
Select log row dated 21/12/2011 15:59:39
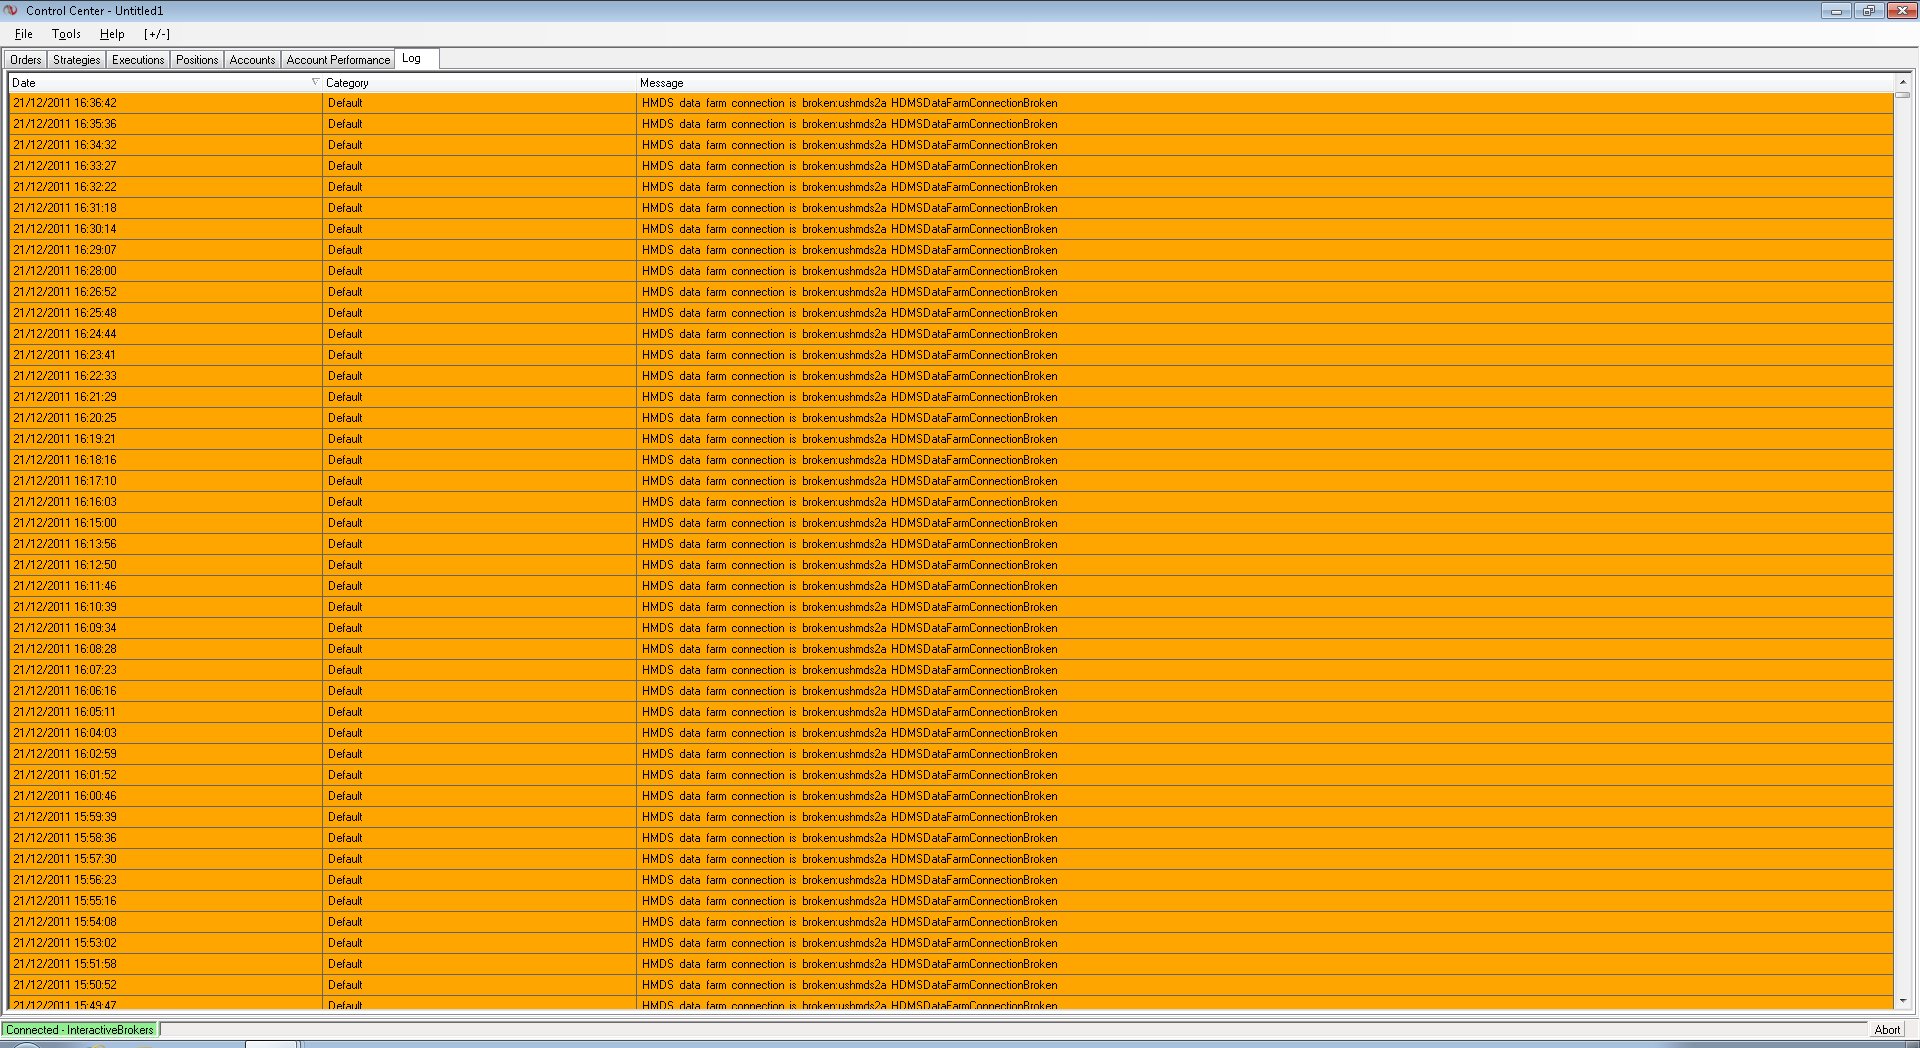click(951, 817)
